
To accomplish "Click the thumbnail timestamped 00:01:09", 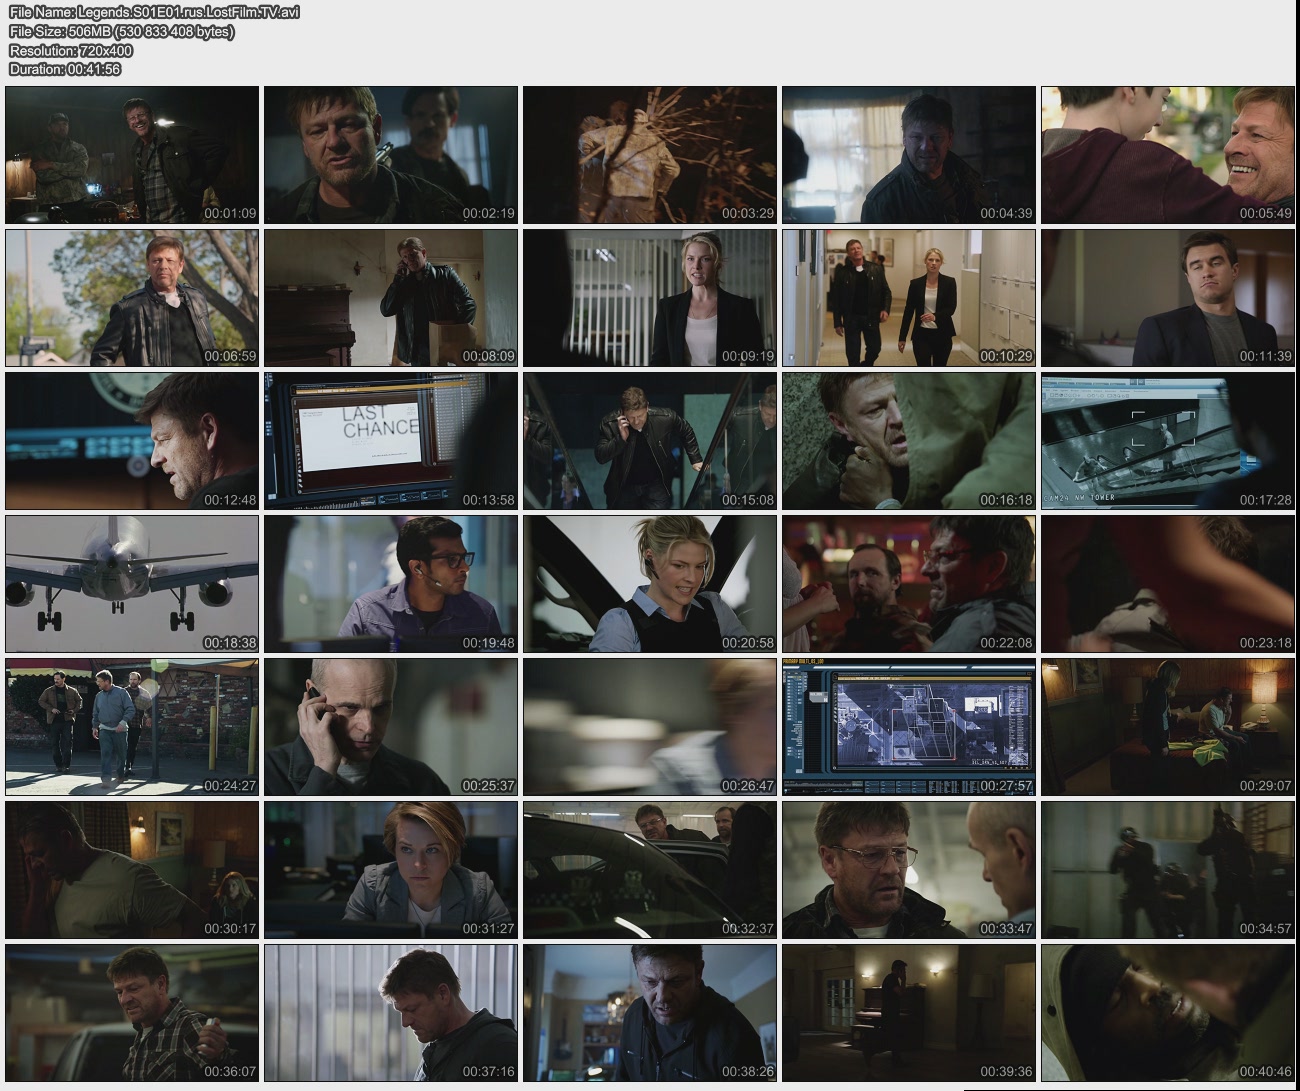I will (132, 155).
